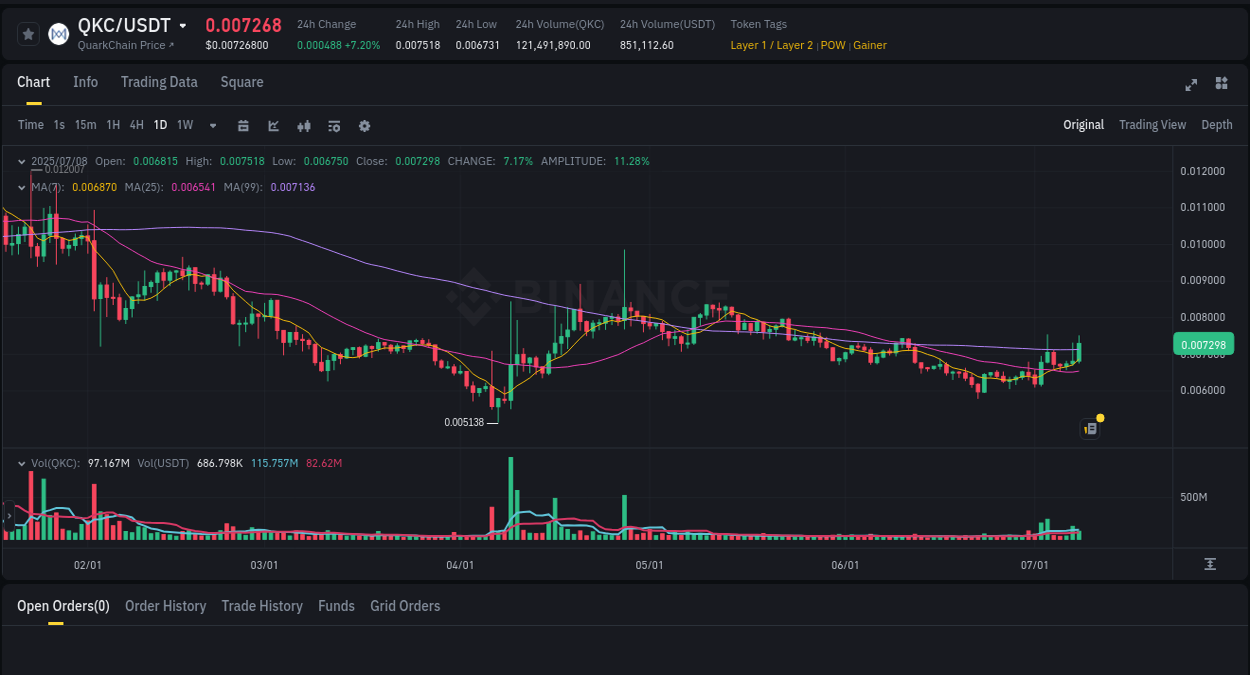Collapse the volume panel chevron

coord(22,463)
